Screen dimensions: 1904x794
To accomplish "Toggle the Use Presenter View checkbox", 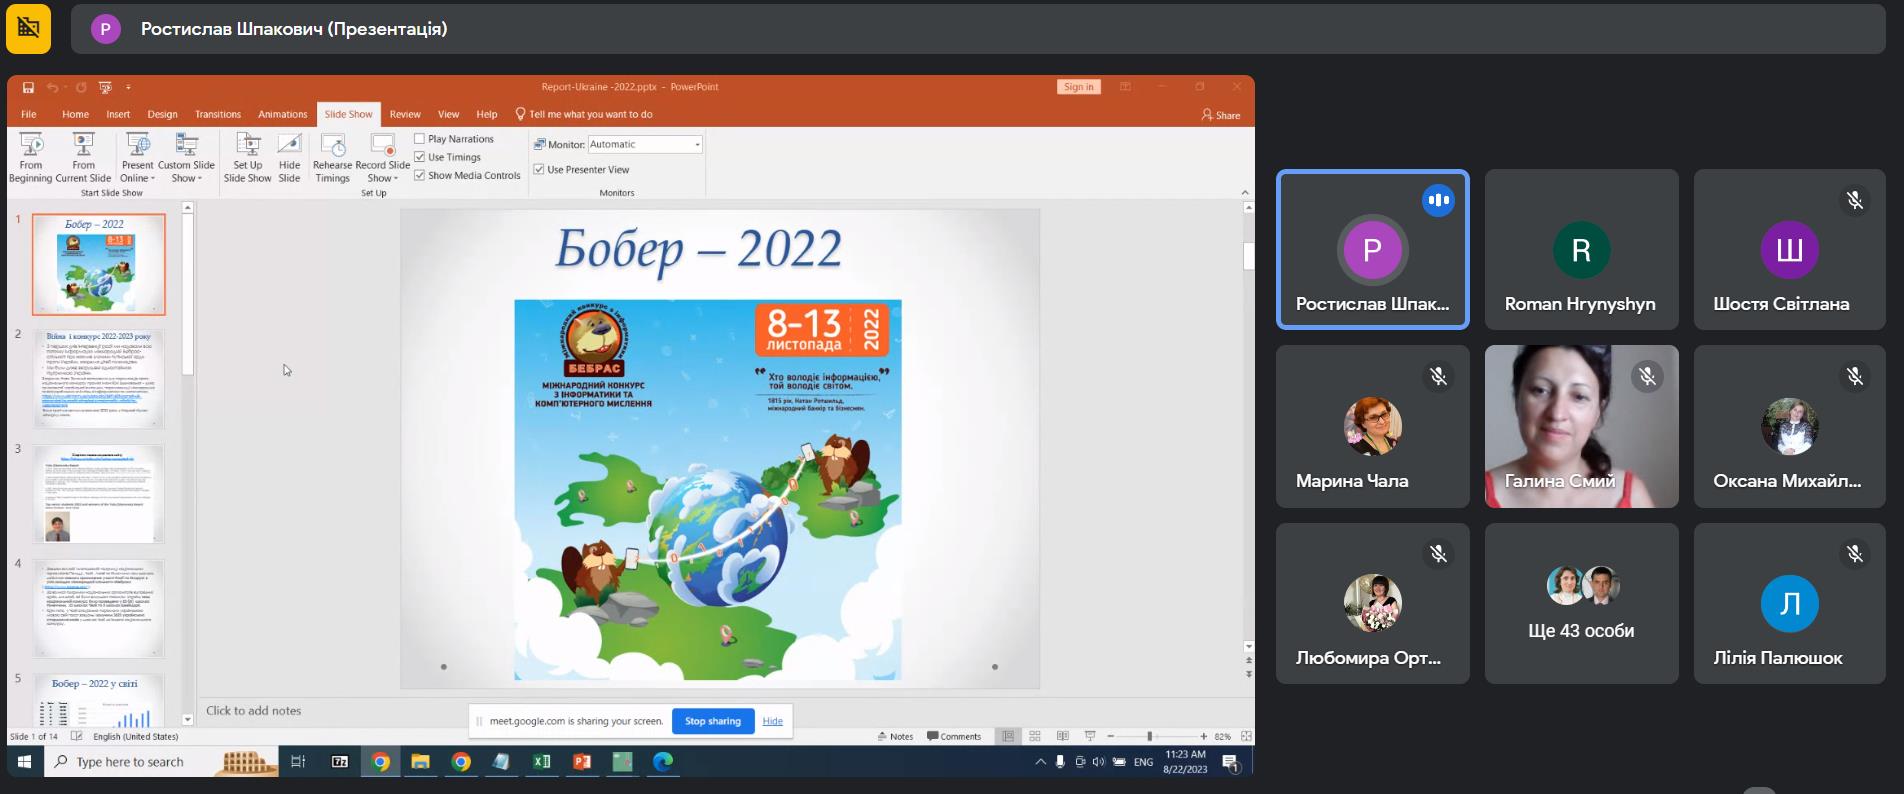I will coord(539,170).
